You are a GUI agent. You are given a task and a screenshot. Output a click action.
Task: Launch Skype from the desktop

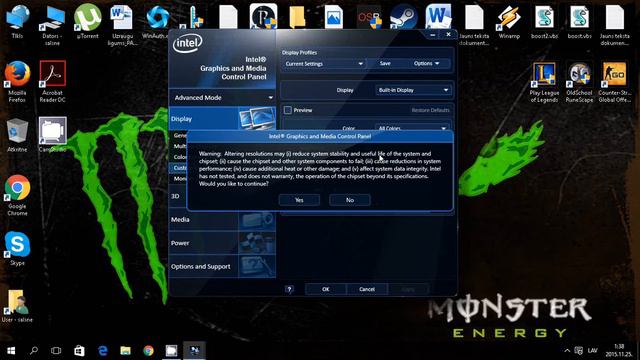point(17,248)
